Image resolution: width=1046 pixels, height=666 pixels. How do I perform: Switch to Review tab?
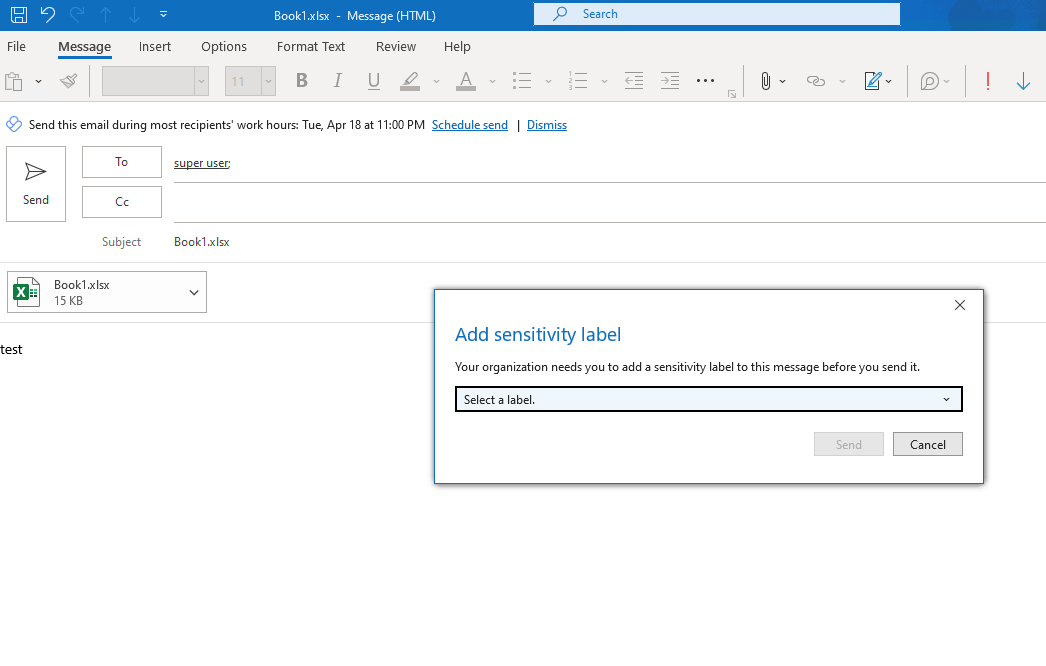tap(396, 47)
